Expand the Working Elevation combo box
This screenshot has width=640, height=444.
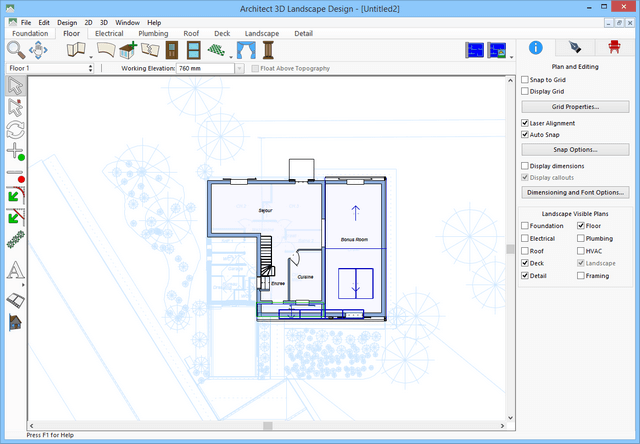pyautogui.click(x=244, y=69)
